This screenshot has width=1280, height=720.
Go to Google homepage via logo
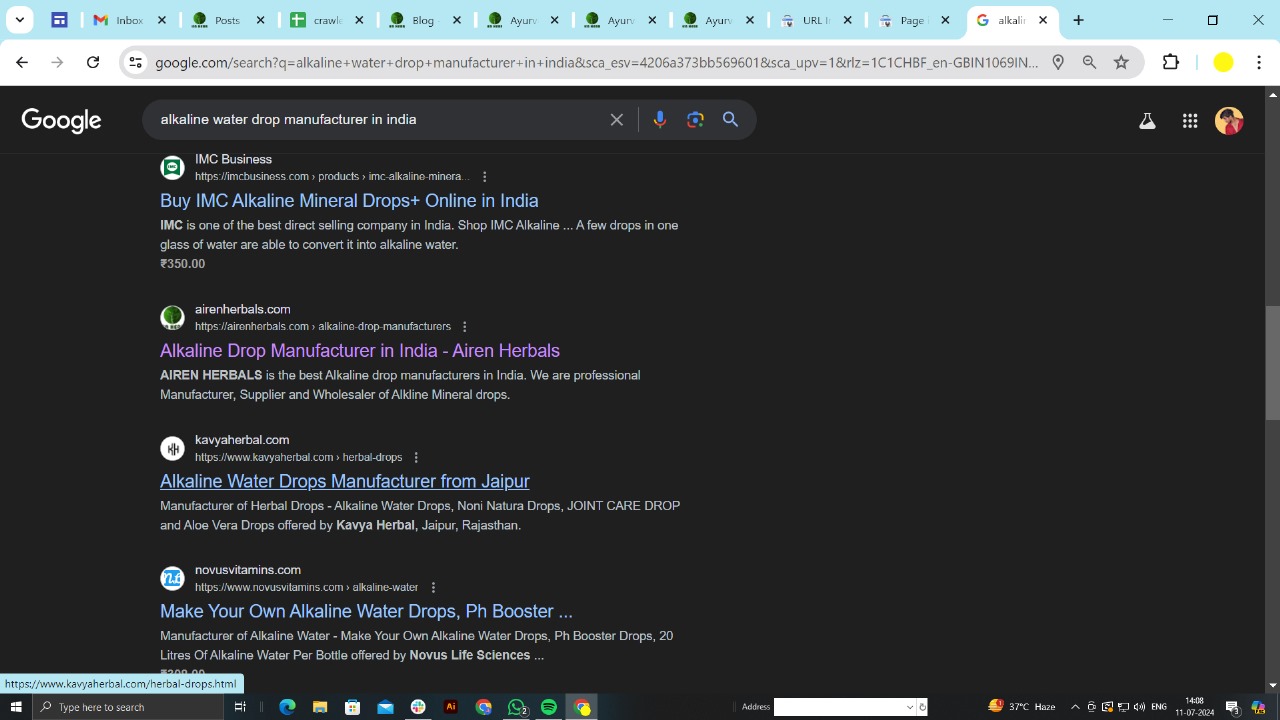coord(61,120)
